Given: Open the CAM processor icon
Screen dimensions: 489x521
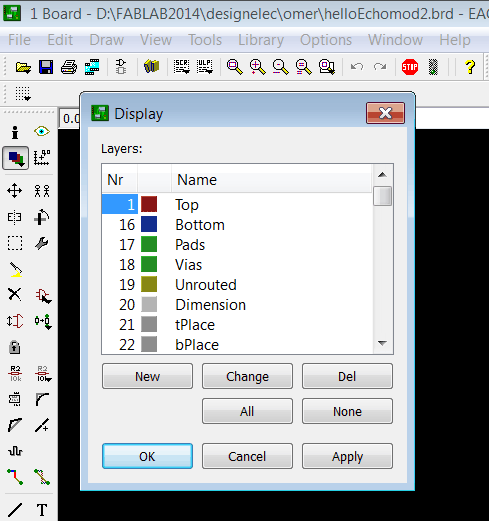Looking at the screenshot, I should (92, 67).
